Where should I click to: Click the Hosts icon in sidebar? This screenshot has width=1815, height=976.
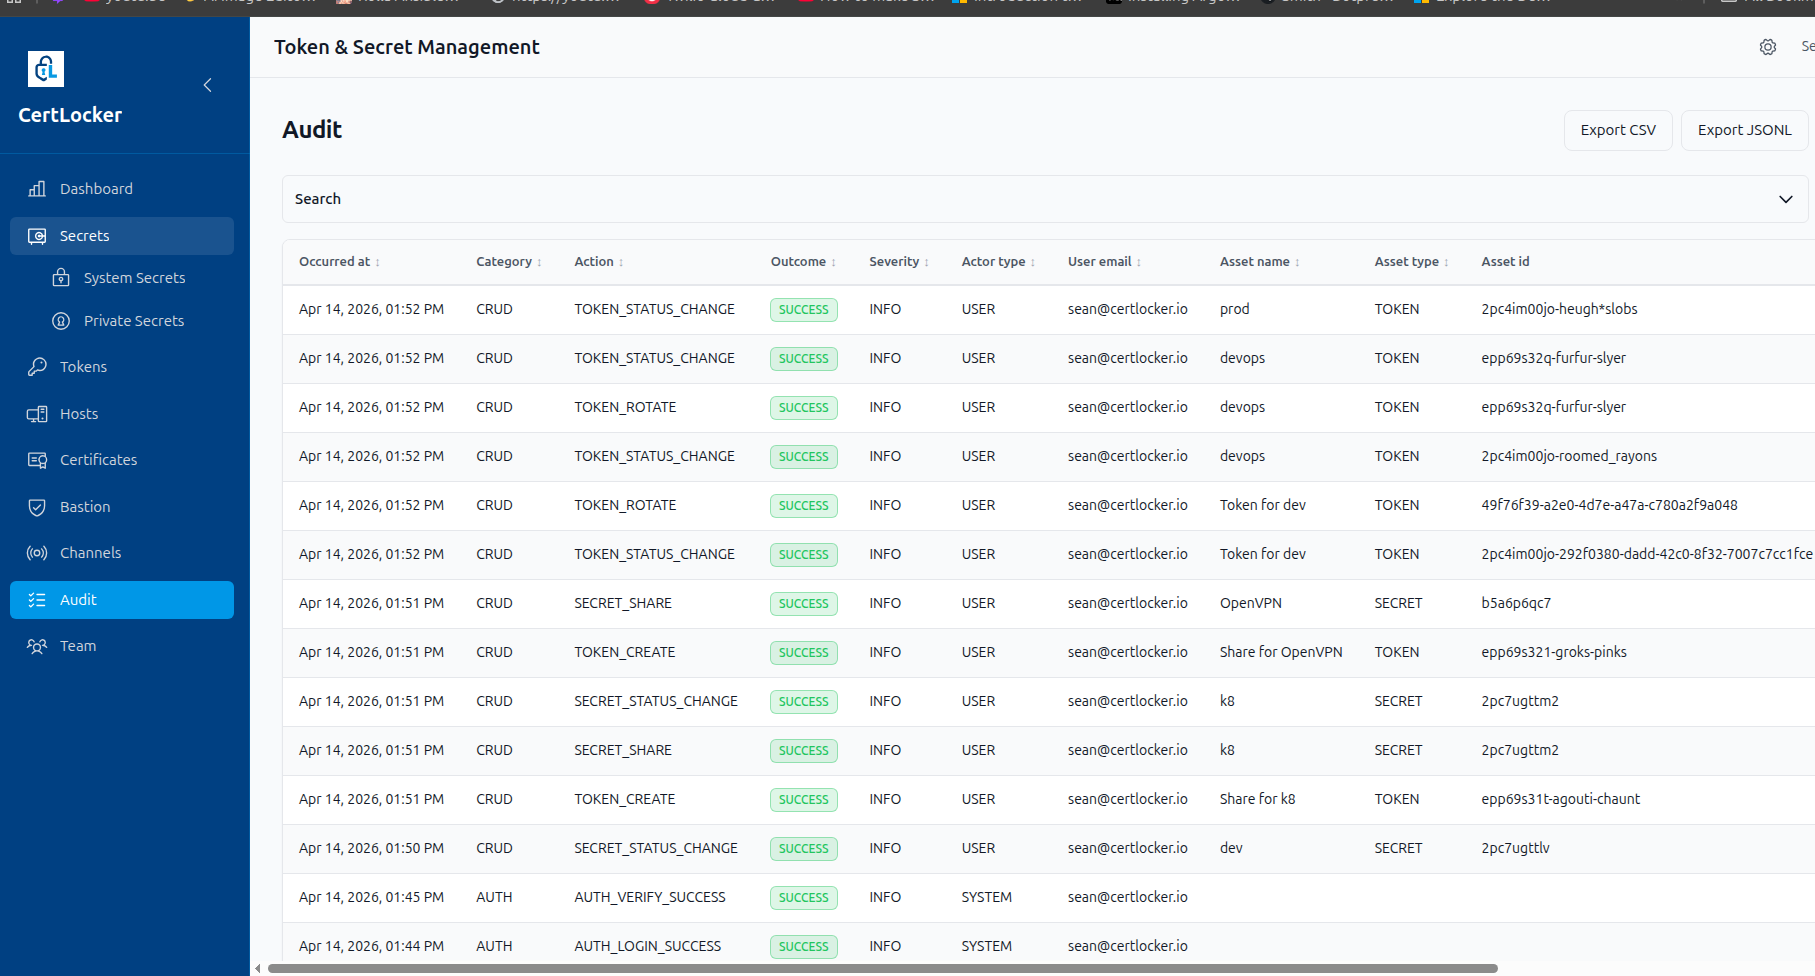pos(37,414)
